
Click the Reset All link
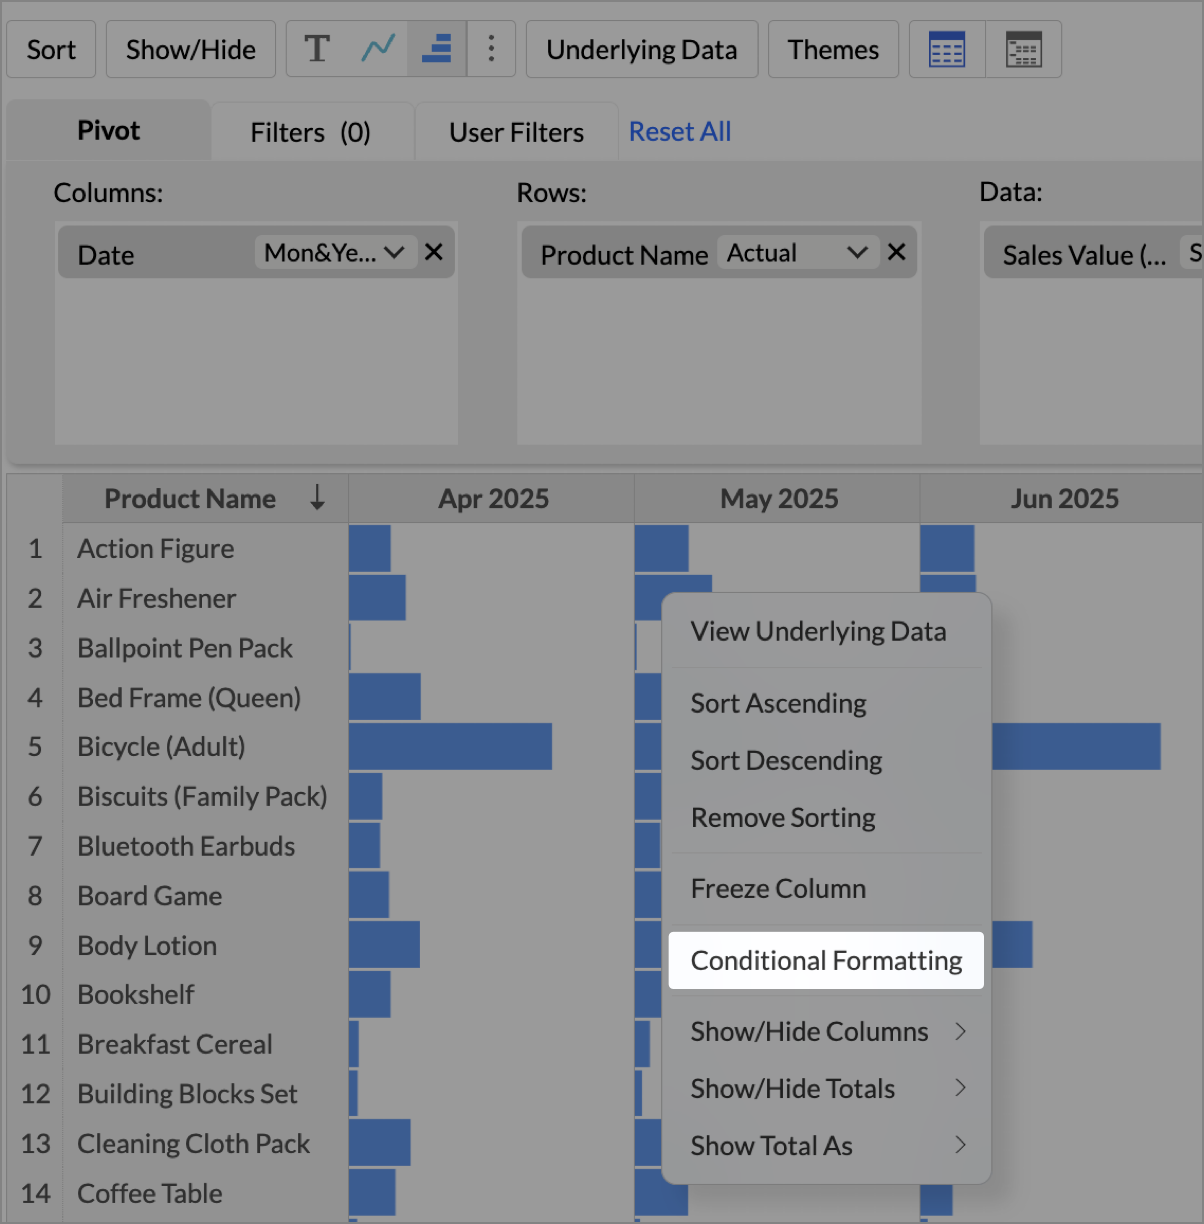(680, 132)
